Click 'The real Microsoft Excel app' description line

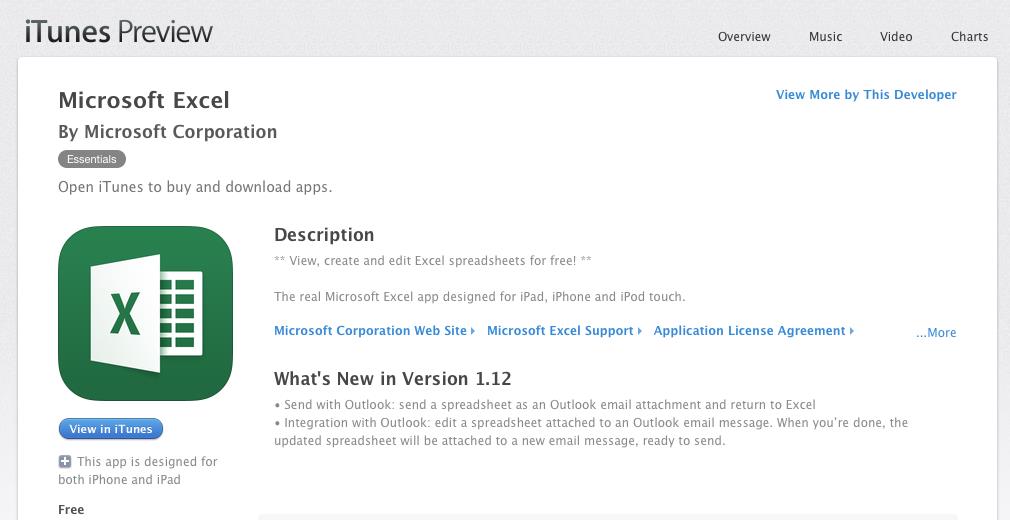coord(480,297)
